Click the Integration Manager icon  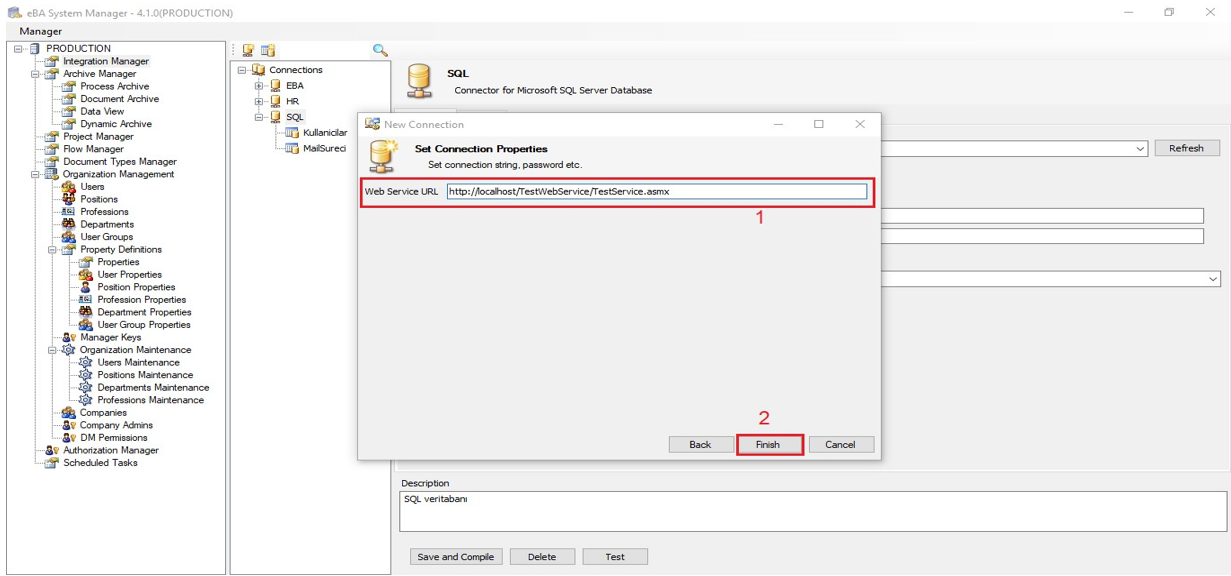click(x=52, y=61)
